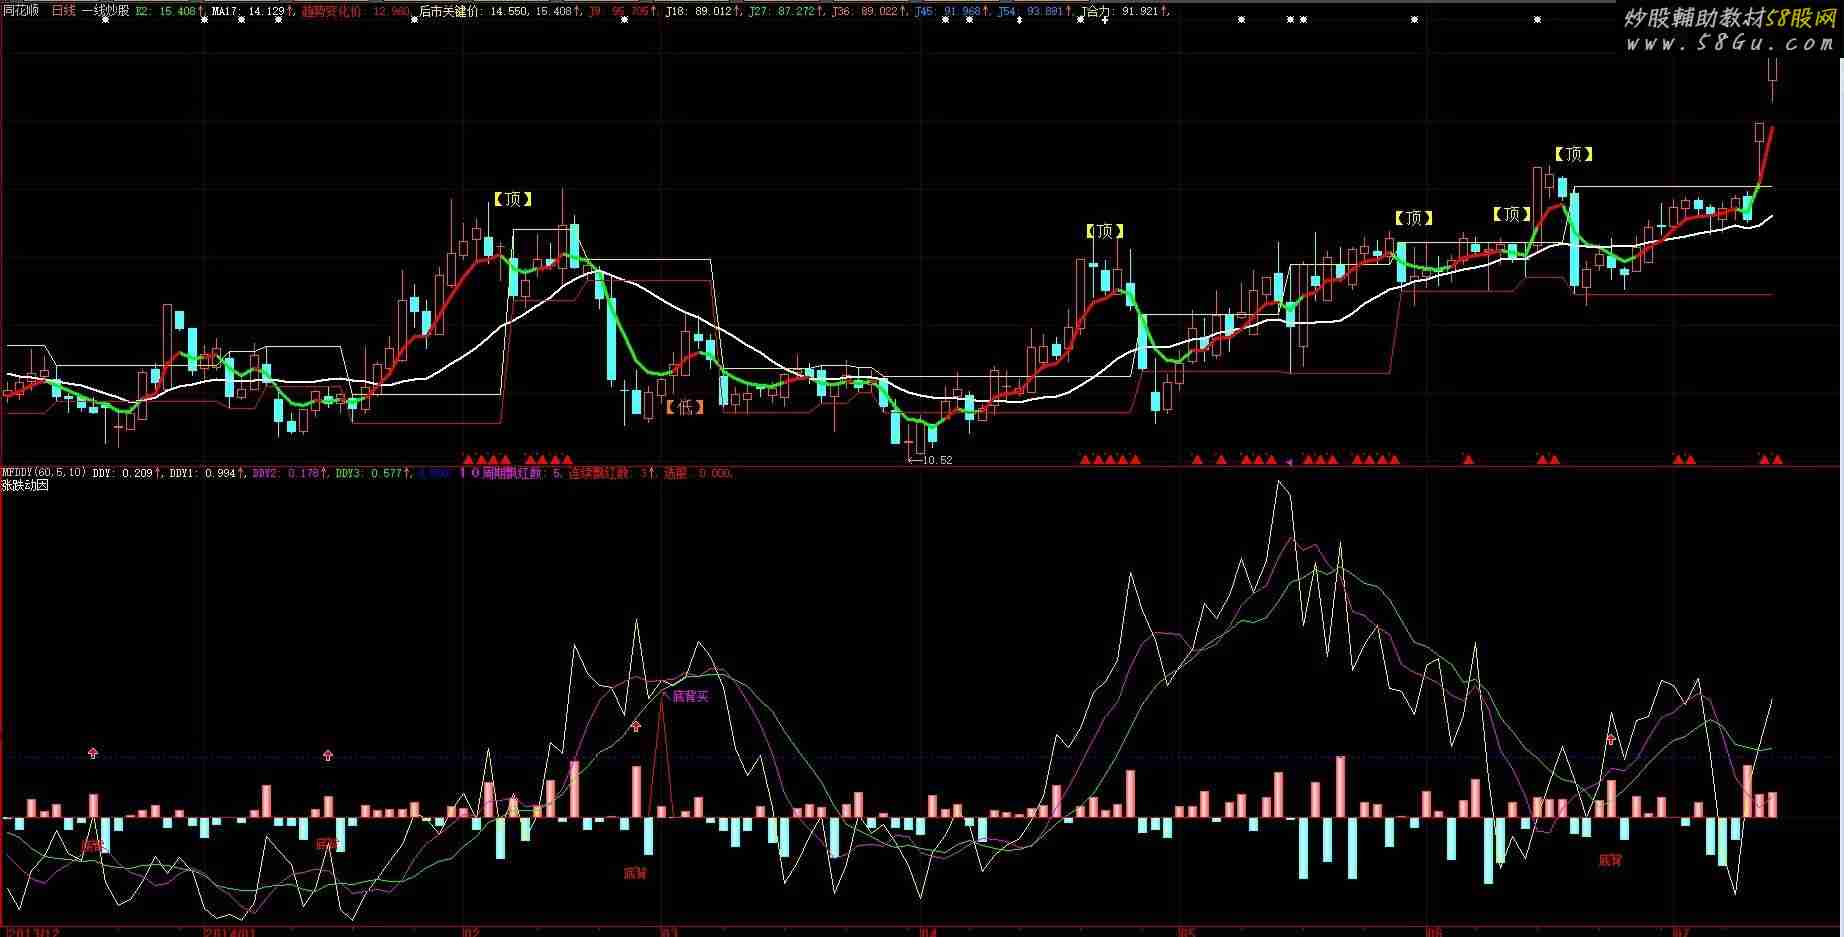Click the purple 底背买 signal label
This screenshot has width=1844, height=937.
point(689,696)
